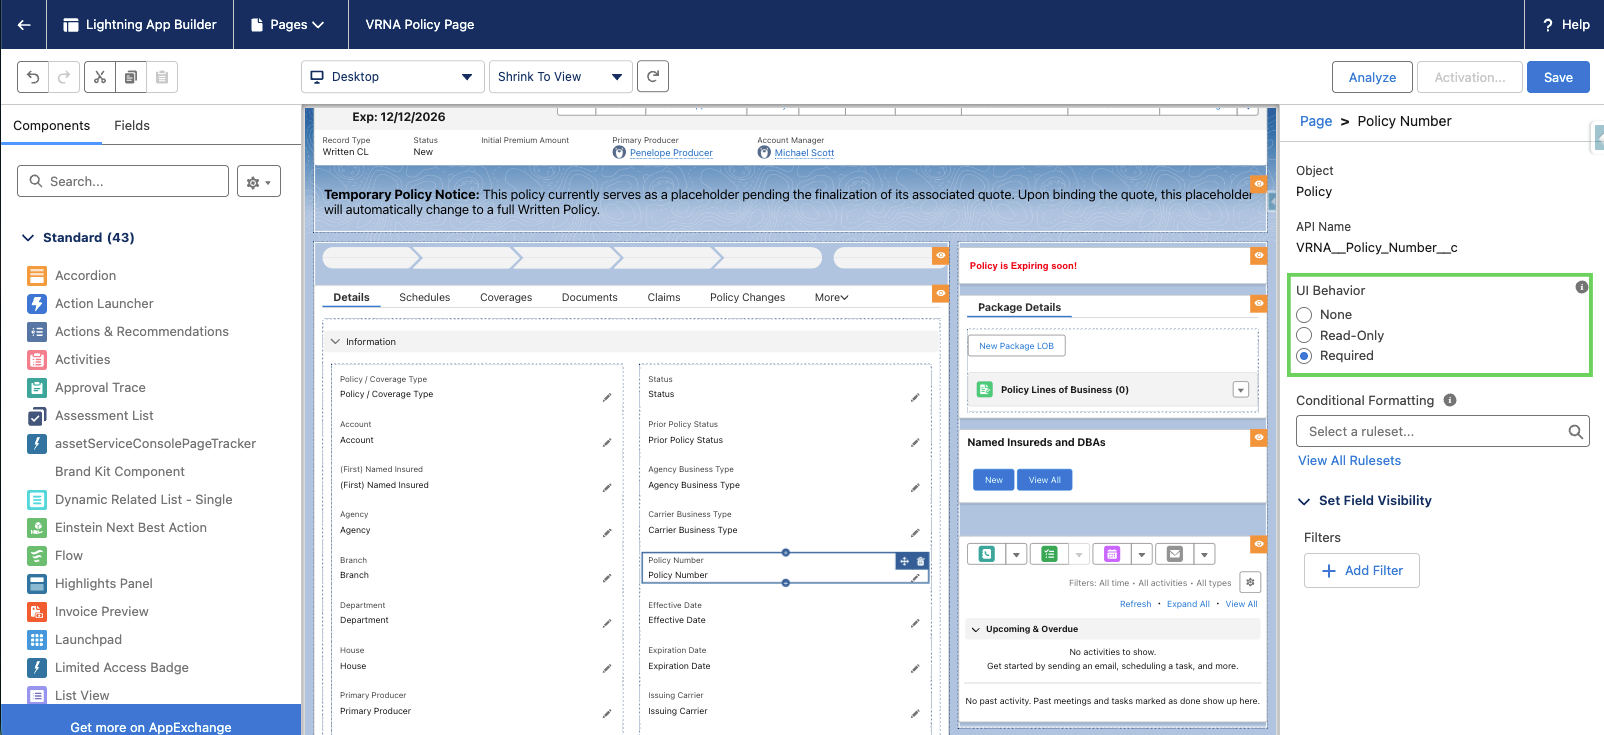
Task: Copy the selected component
Action: [x=130, y=77]
